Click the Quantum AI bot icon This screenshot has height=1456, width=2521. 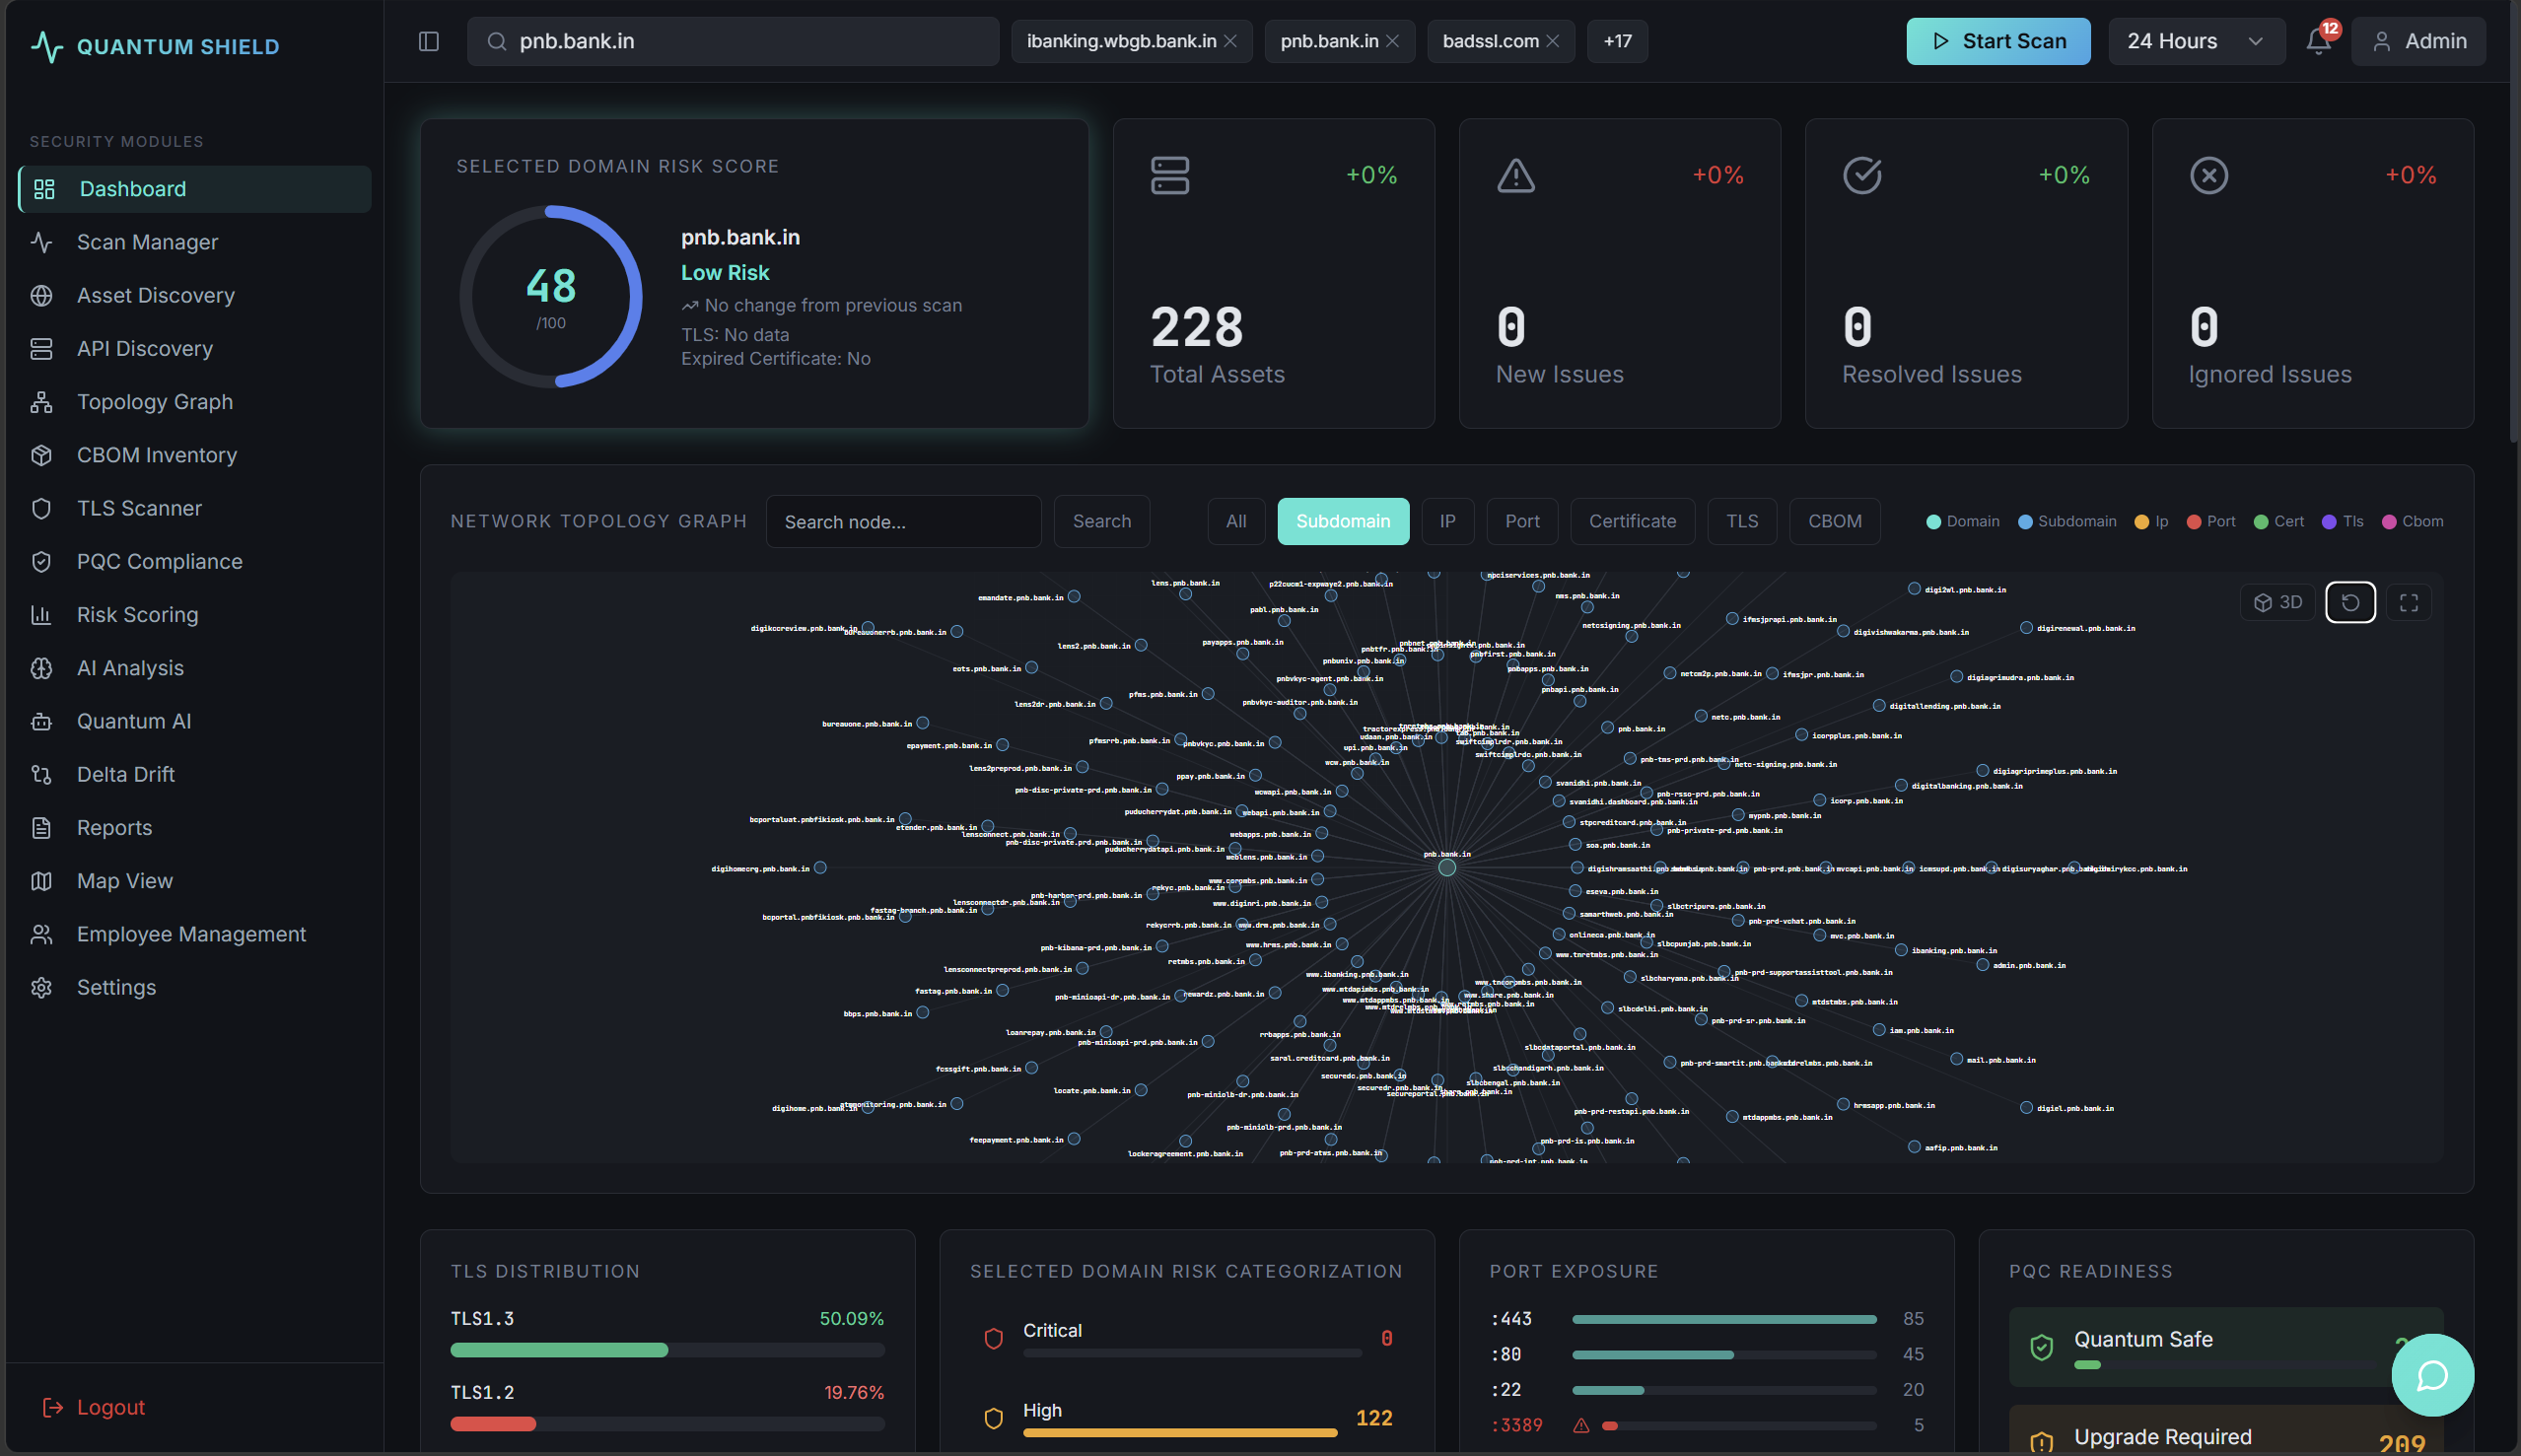point(41,721)
